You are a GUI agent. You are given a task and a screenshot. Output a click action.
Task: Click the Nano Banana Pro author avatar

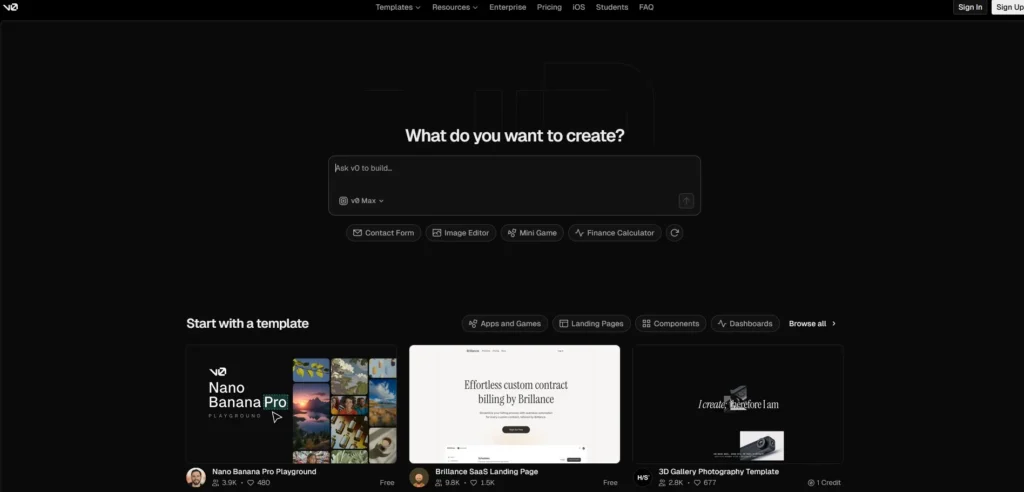196,477
